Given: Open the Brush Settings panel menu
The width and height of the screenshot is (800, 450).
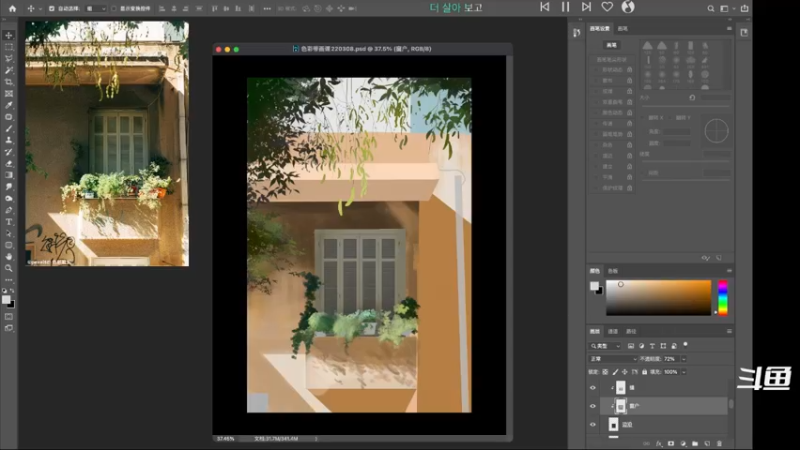Looking at the screenshot, I should (x=729, y=29).
